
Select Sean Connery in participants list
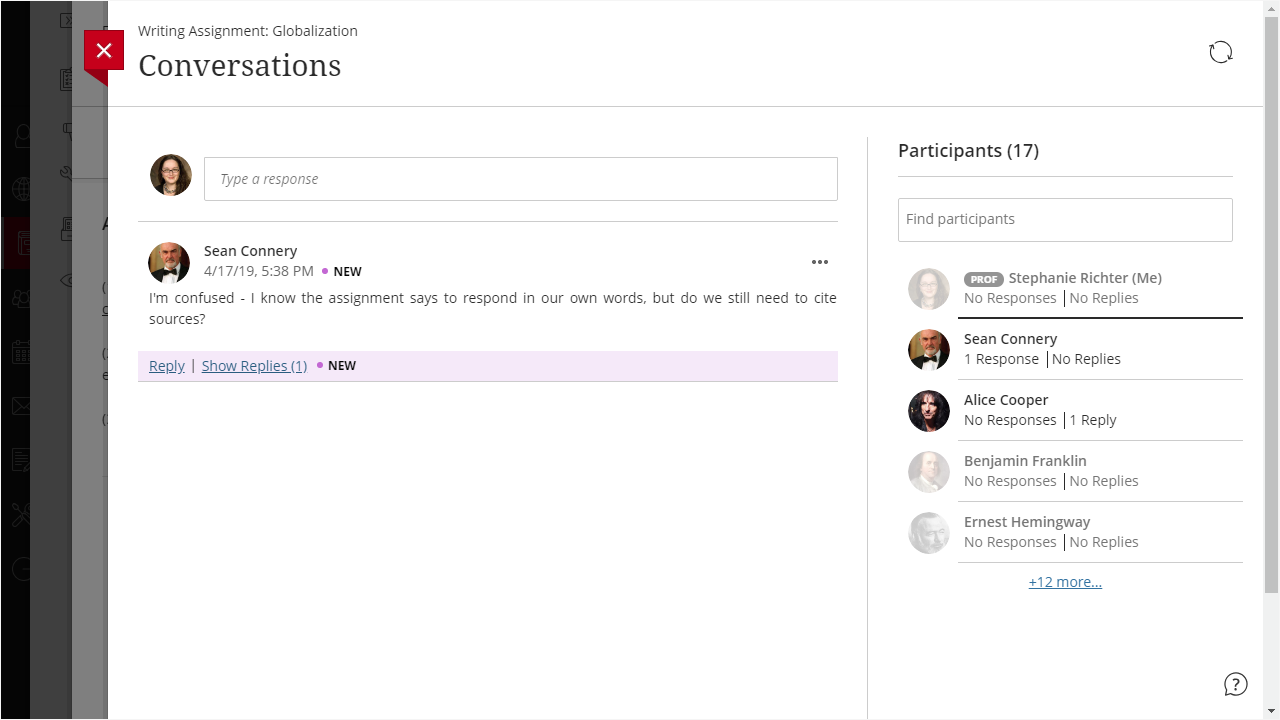pos(1010,339)
